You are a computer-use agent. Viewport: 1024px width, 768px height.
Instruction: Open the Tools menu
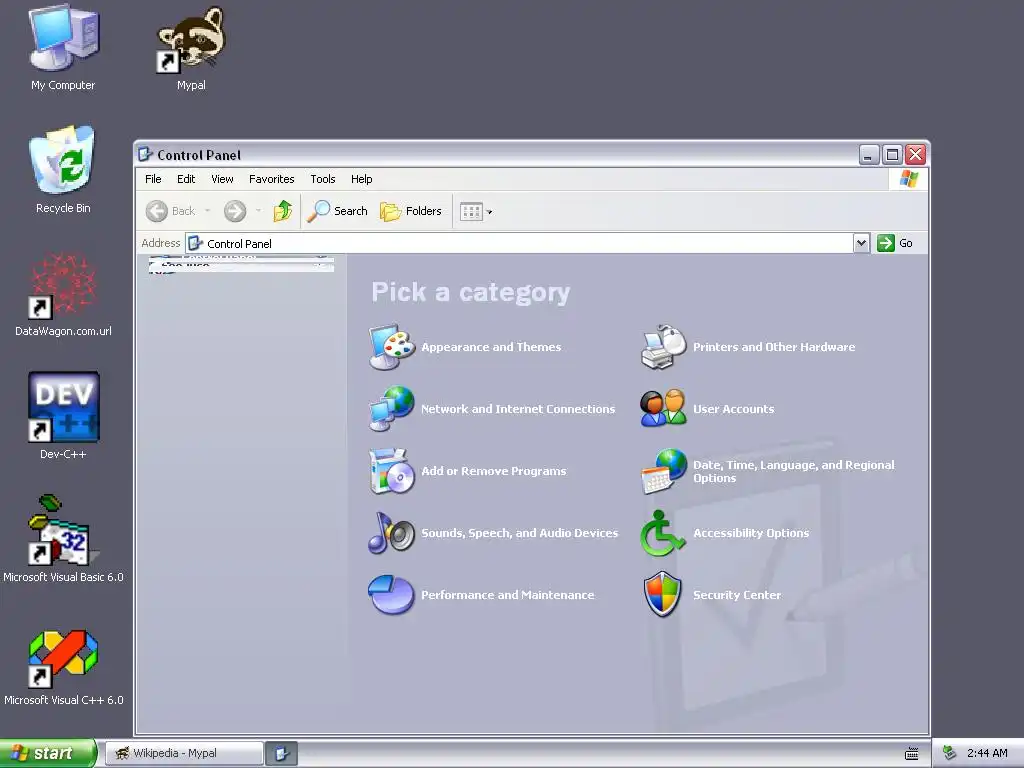coord(323,179)
